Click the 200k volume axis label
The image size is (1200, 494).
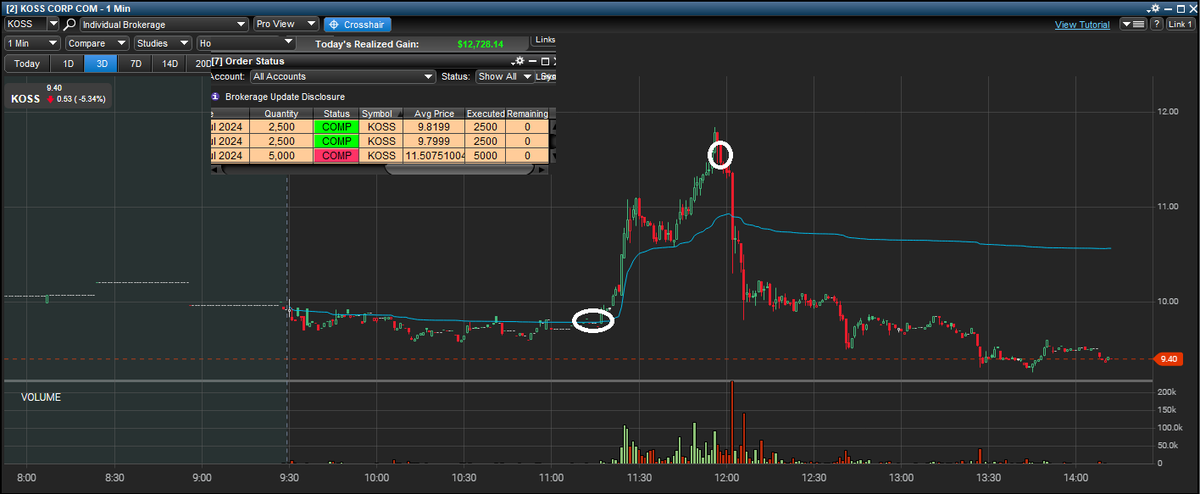[x=1167, y=393]
